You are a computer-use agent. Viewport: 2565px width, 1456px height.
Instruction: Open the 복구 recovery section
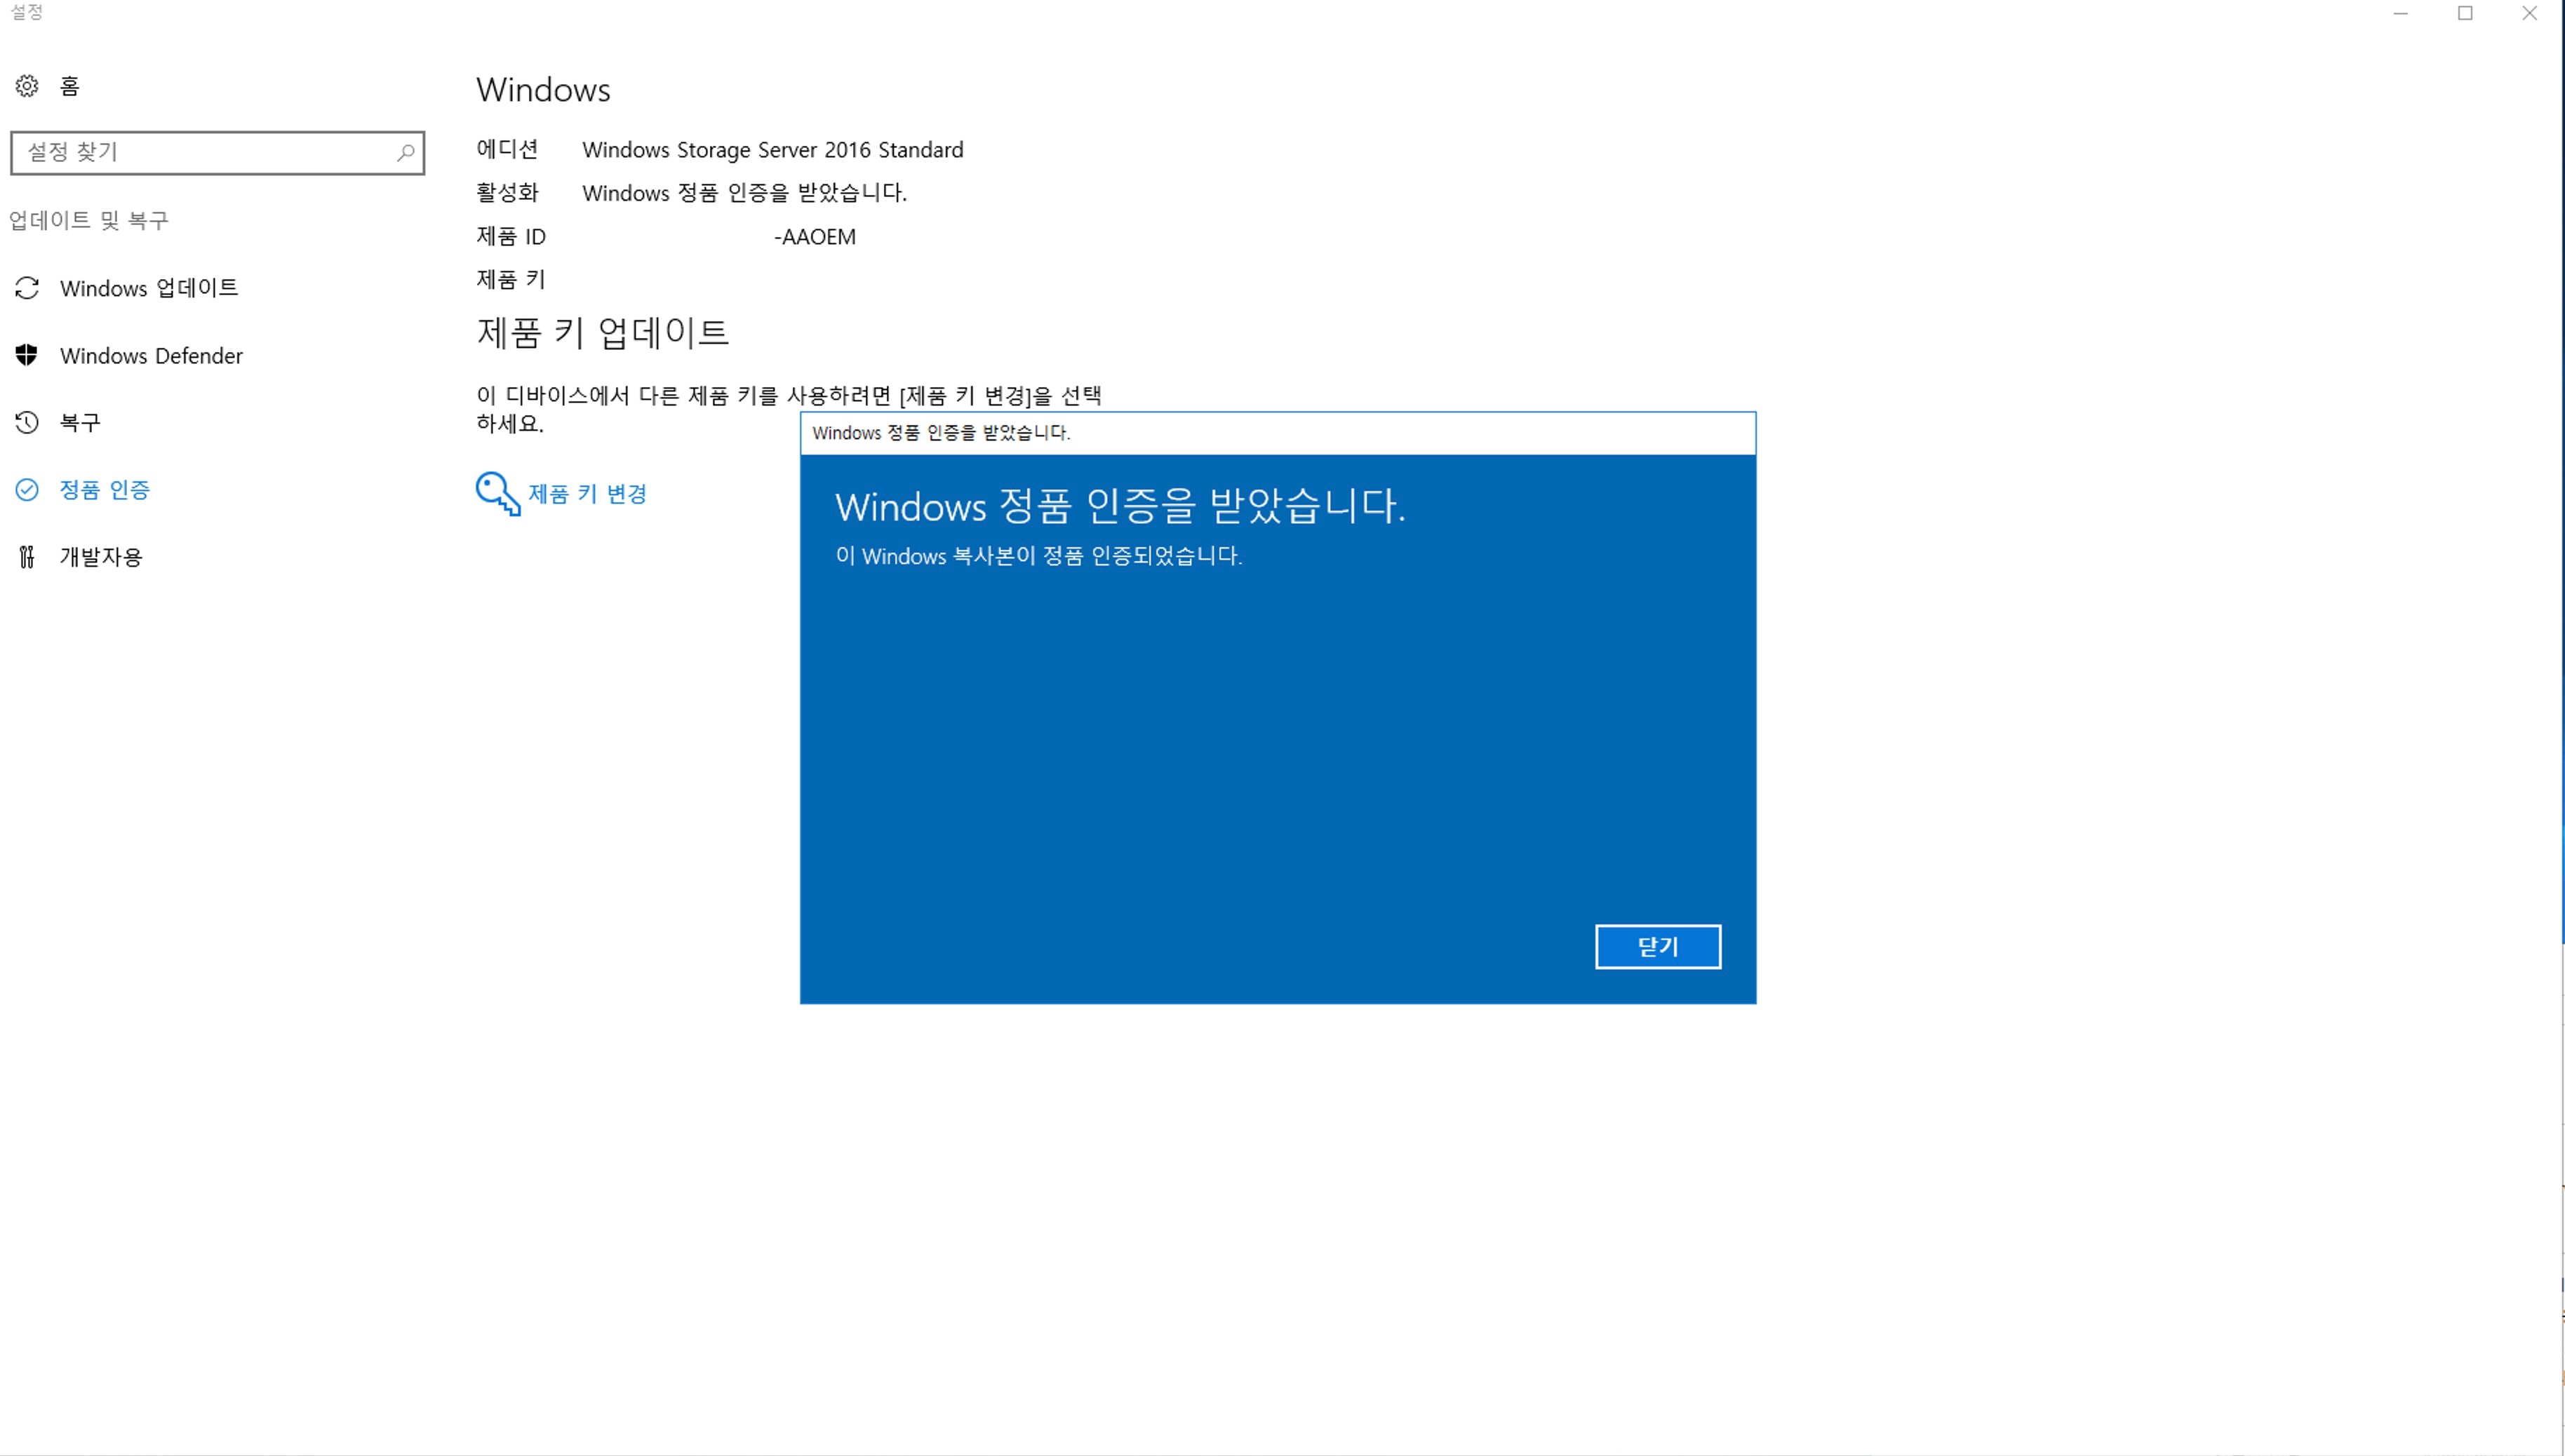[80, 422]
